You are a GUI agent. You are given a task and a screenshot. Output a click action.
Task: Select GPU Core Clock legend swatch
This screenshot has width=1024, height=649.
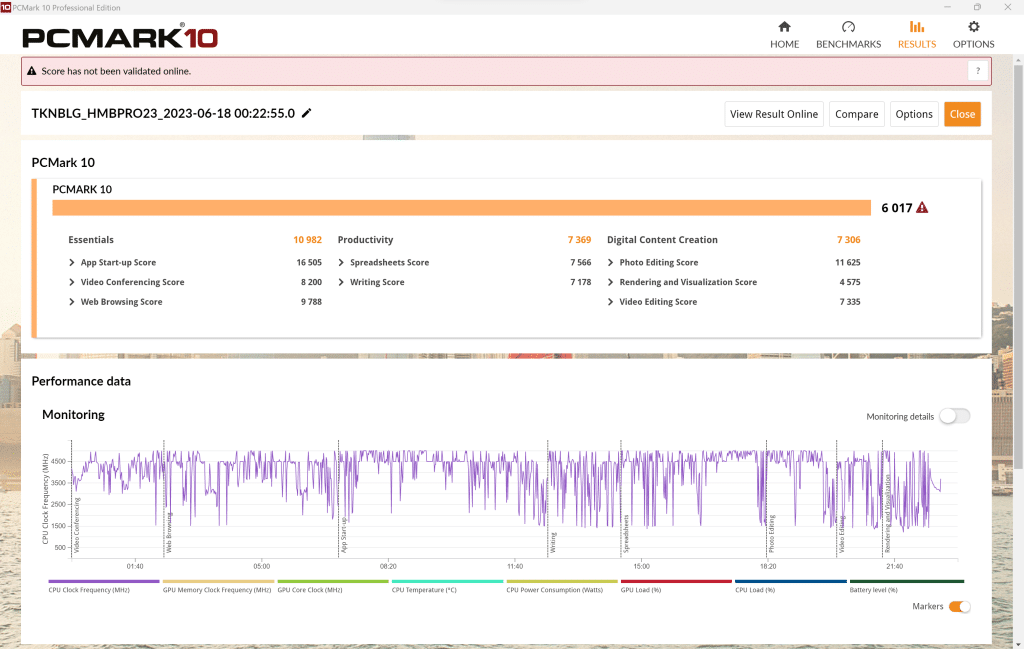point(333,581)
